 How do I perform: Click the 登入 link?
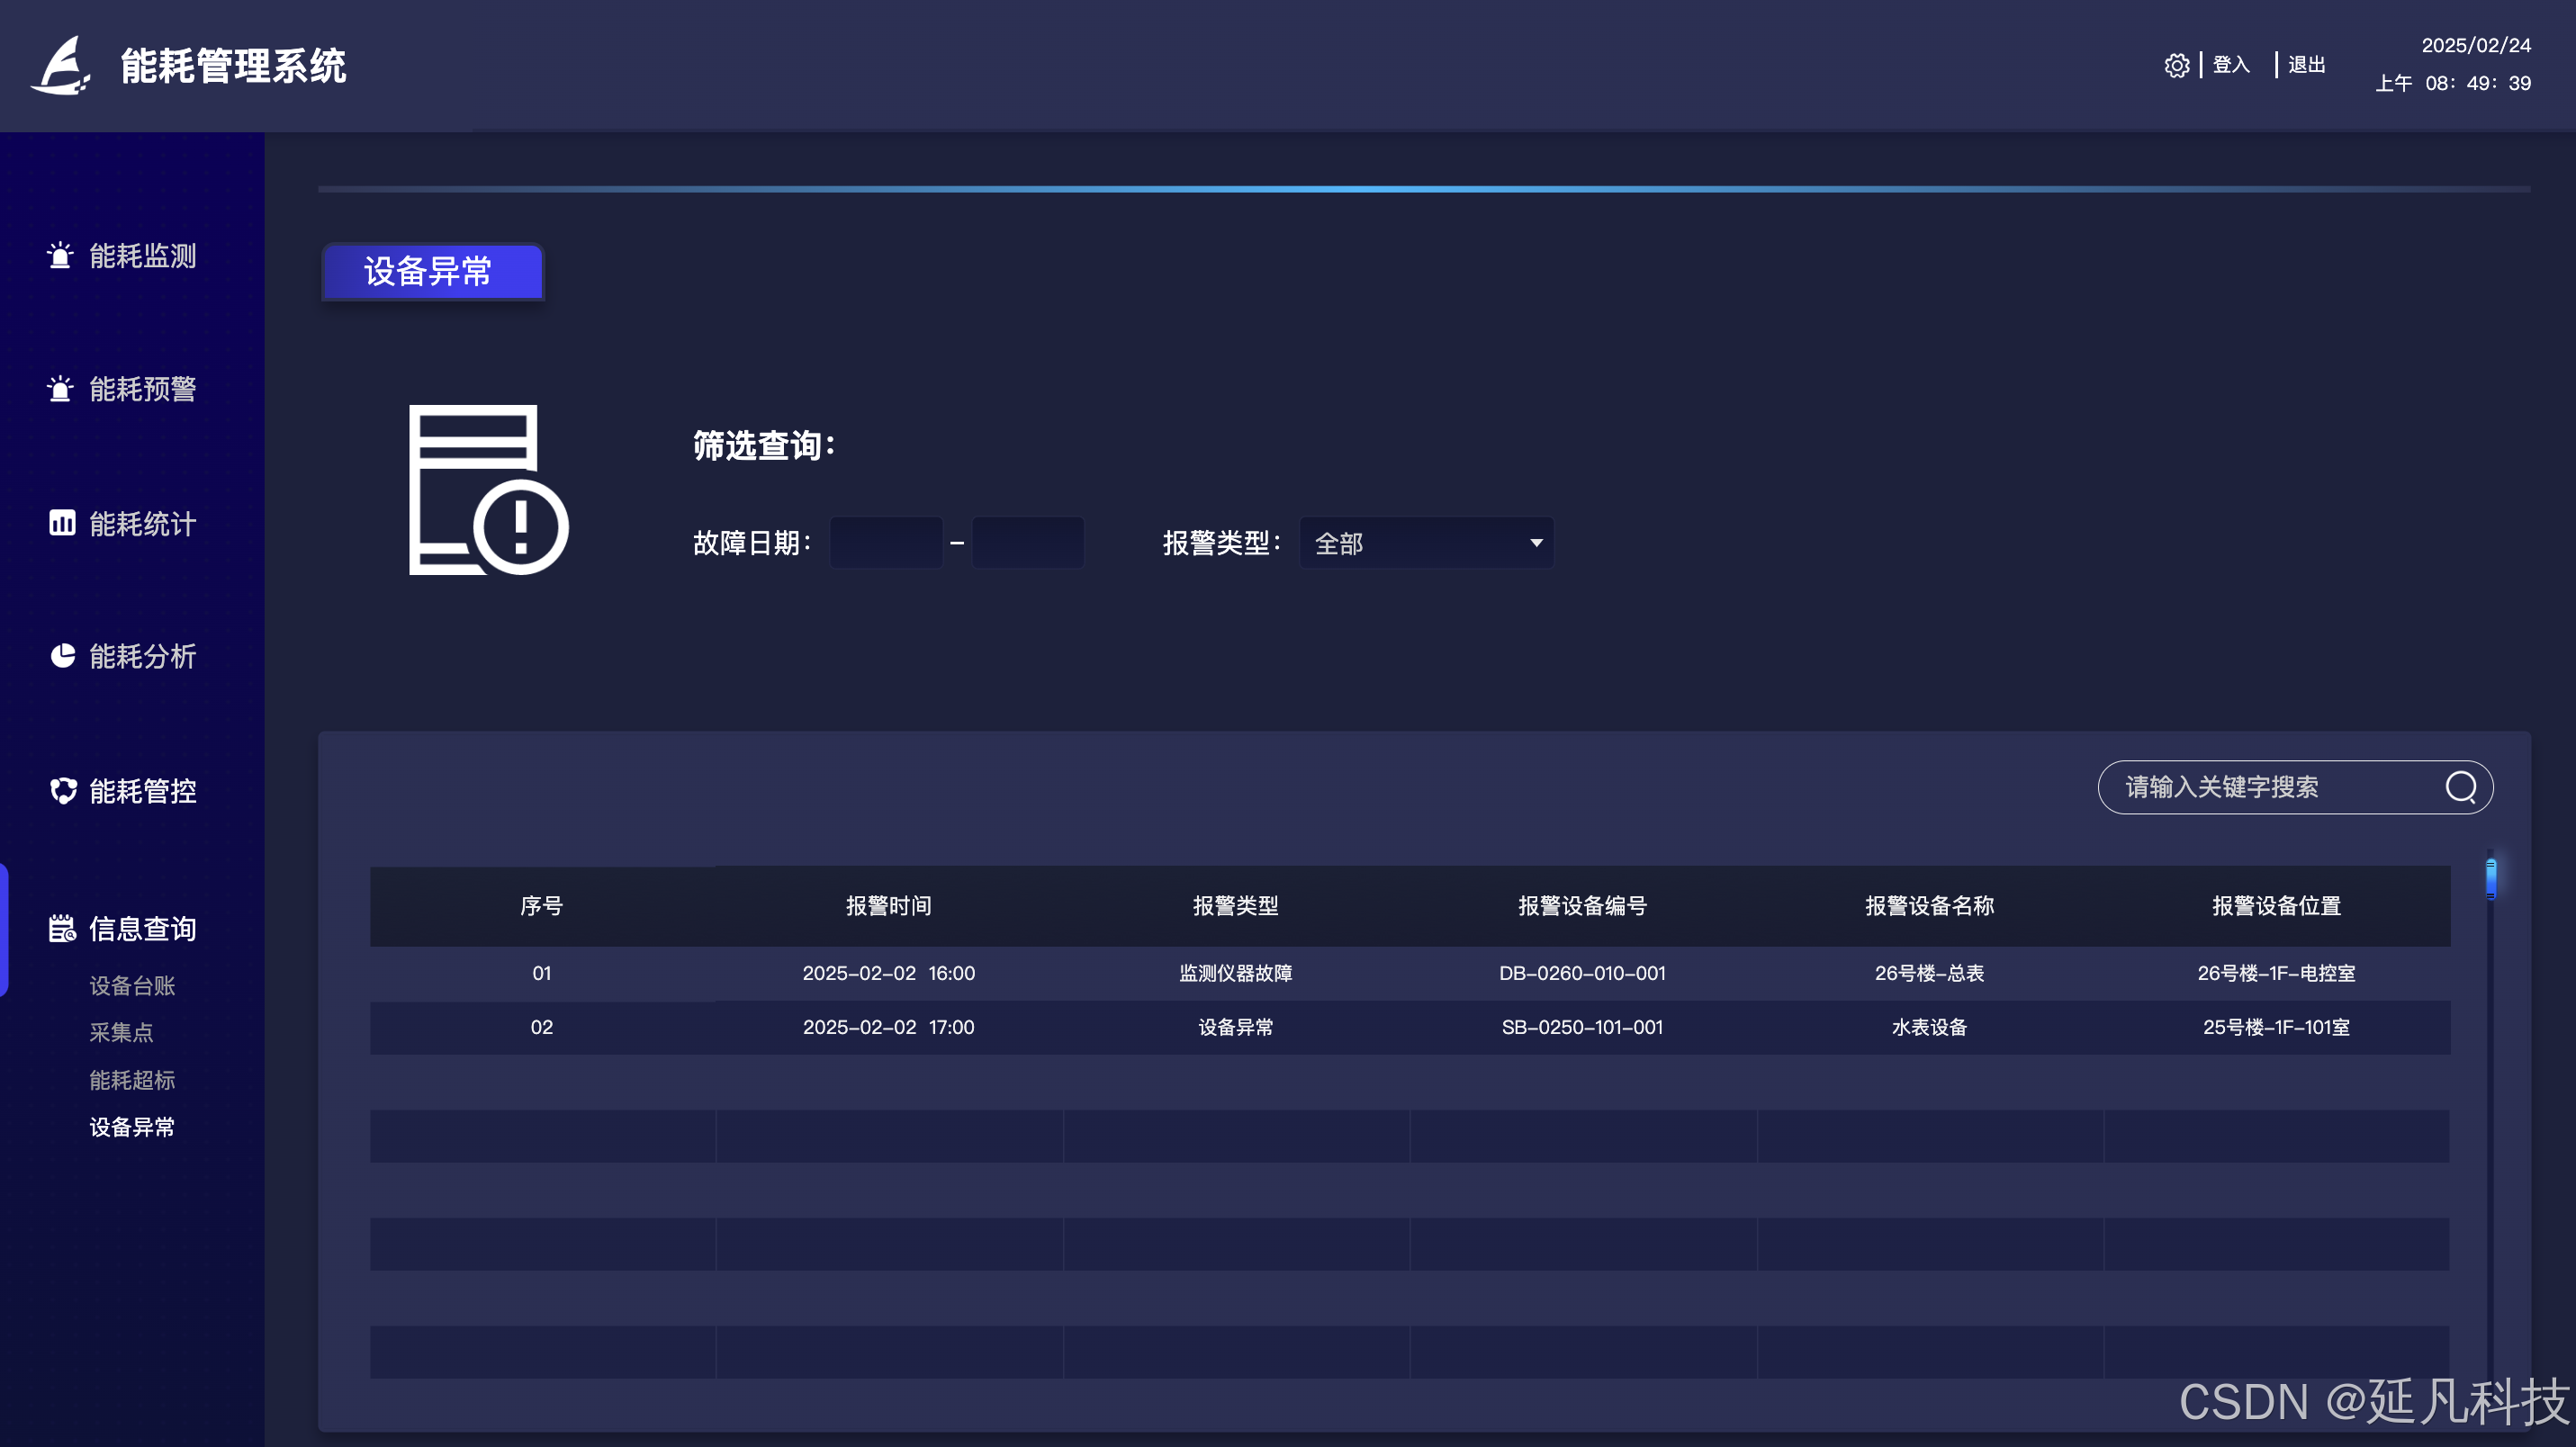(x=2231, y=65)
